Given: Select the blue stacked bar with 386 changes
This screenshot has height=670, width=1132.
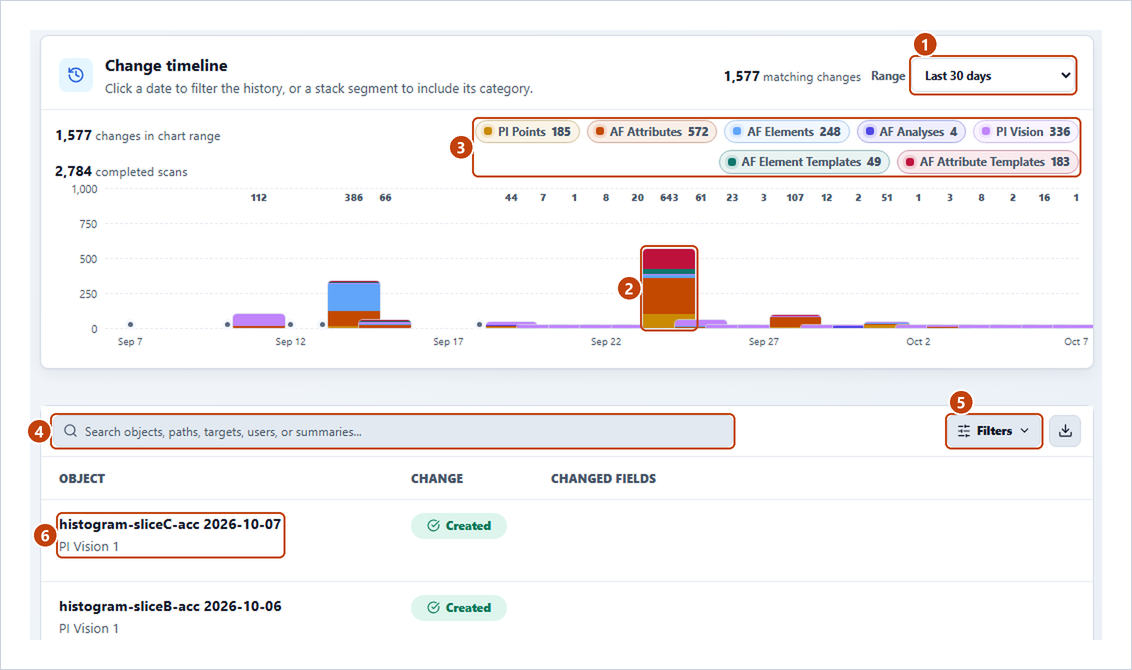Looking at the screenshot, I should 354,304.
